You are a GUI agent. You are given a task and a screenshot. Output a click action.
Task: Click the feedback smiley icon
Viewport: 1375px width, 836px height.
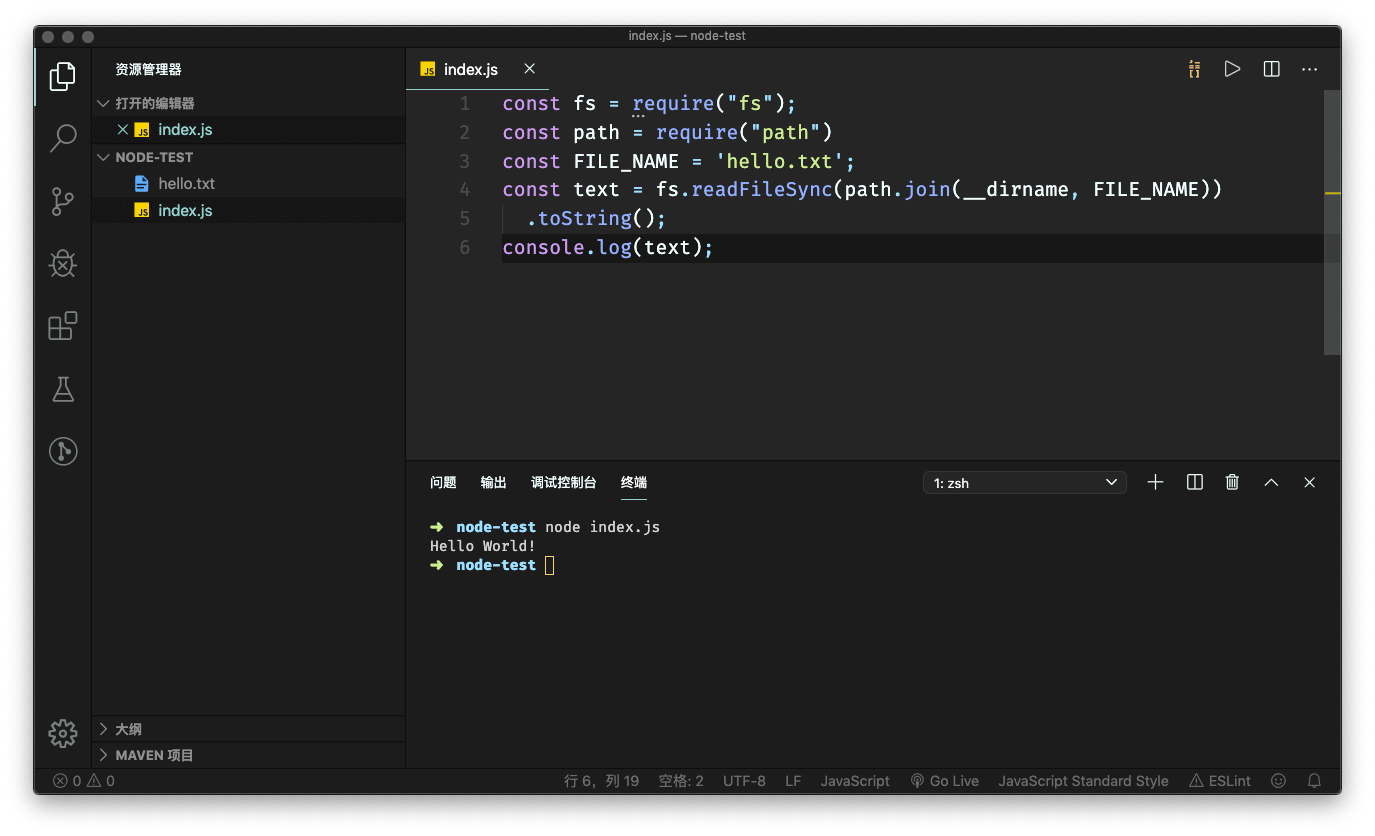1278,781
